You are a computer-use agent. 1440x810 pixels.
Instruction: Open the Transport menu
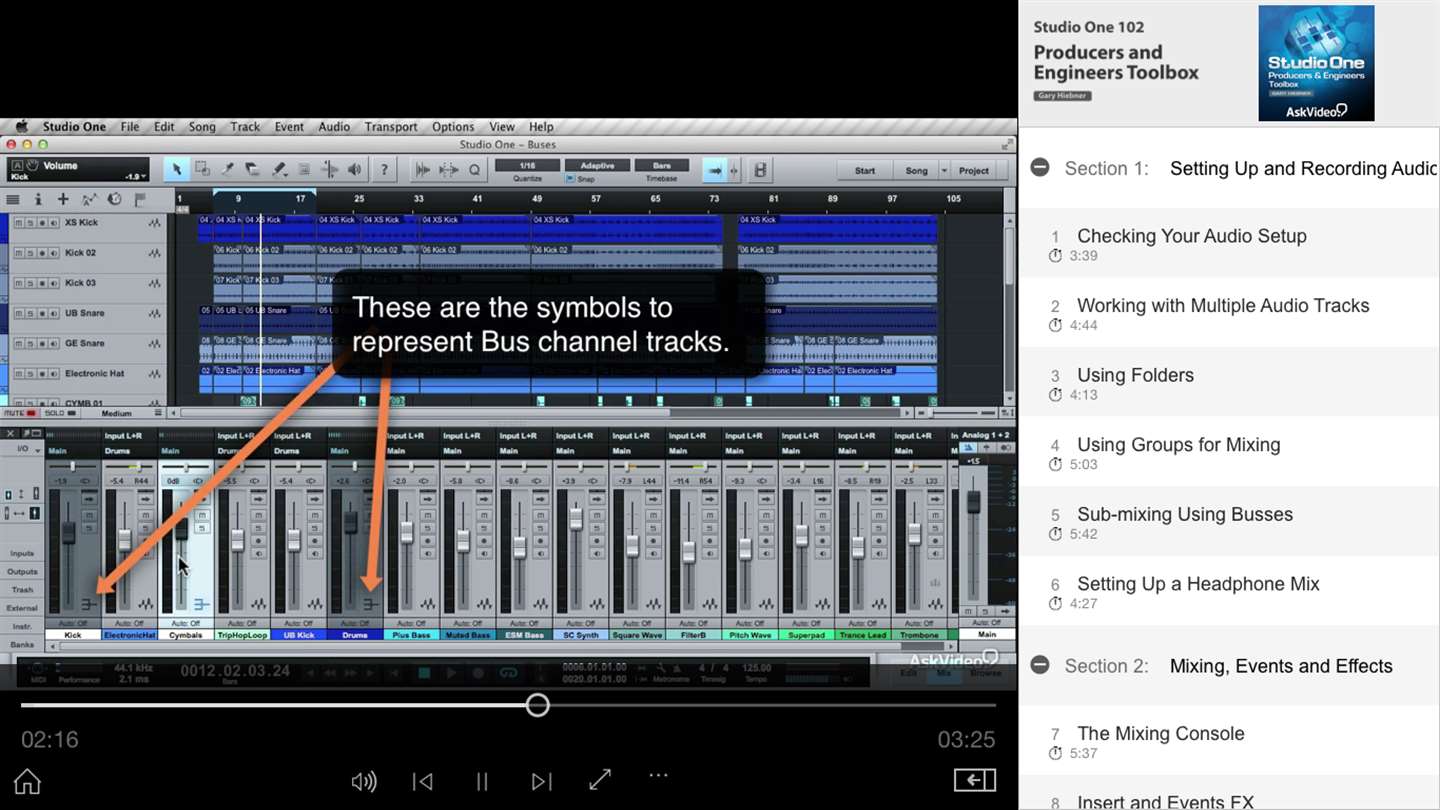391,127
